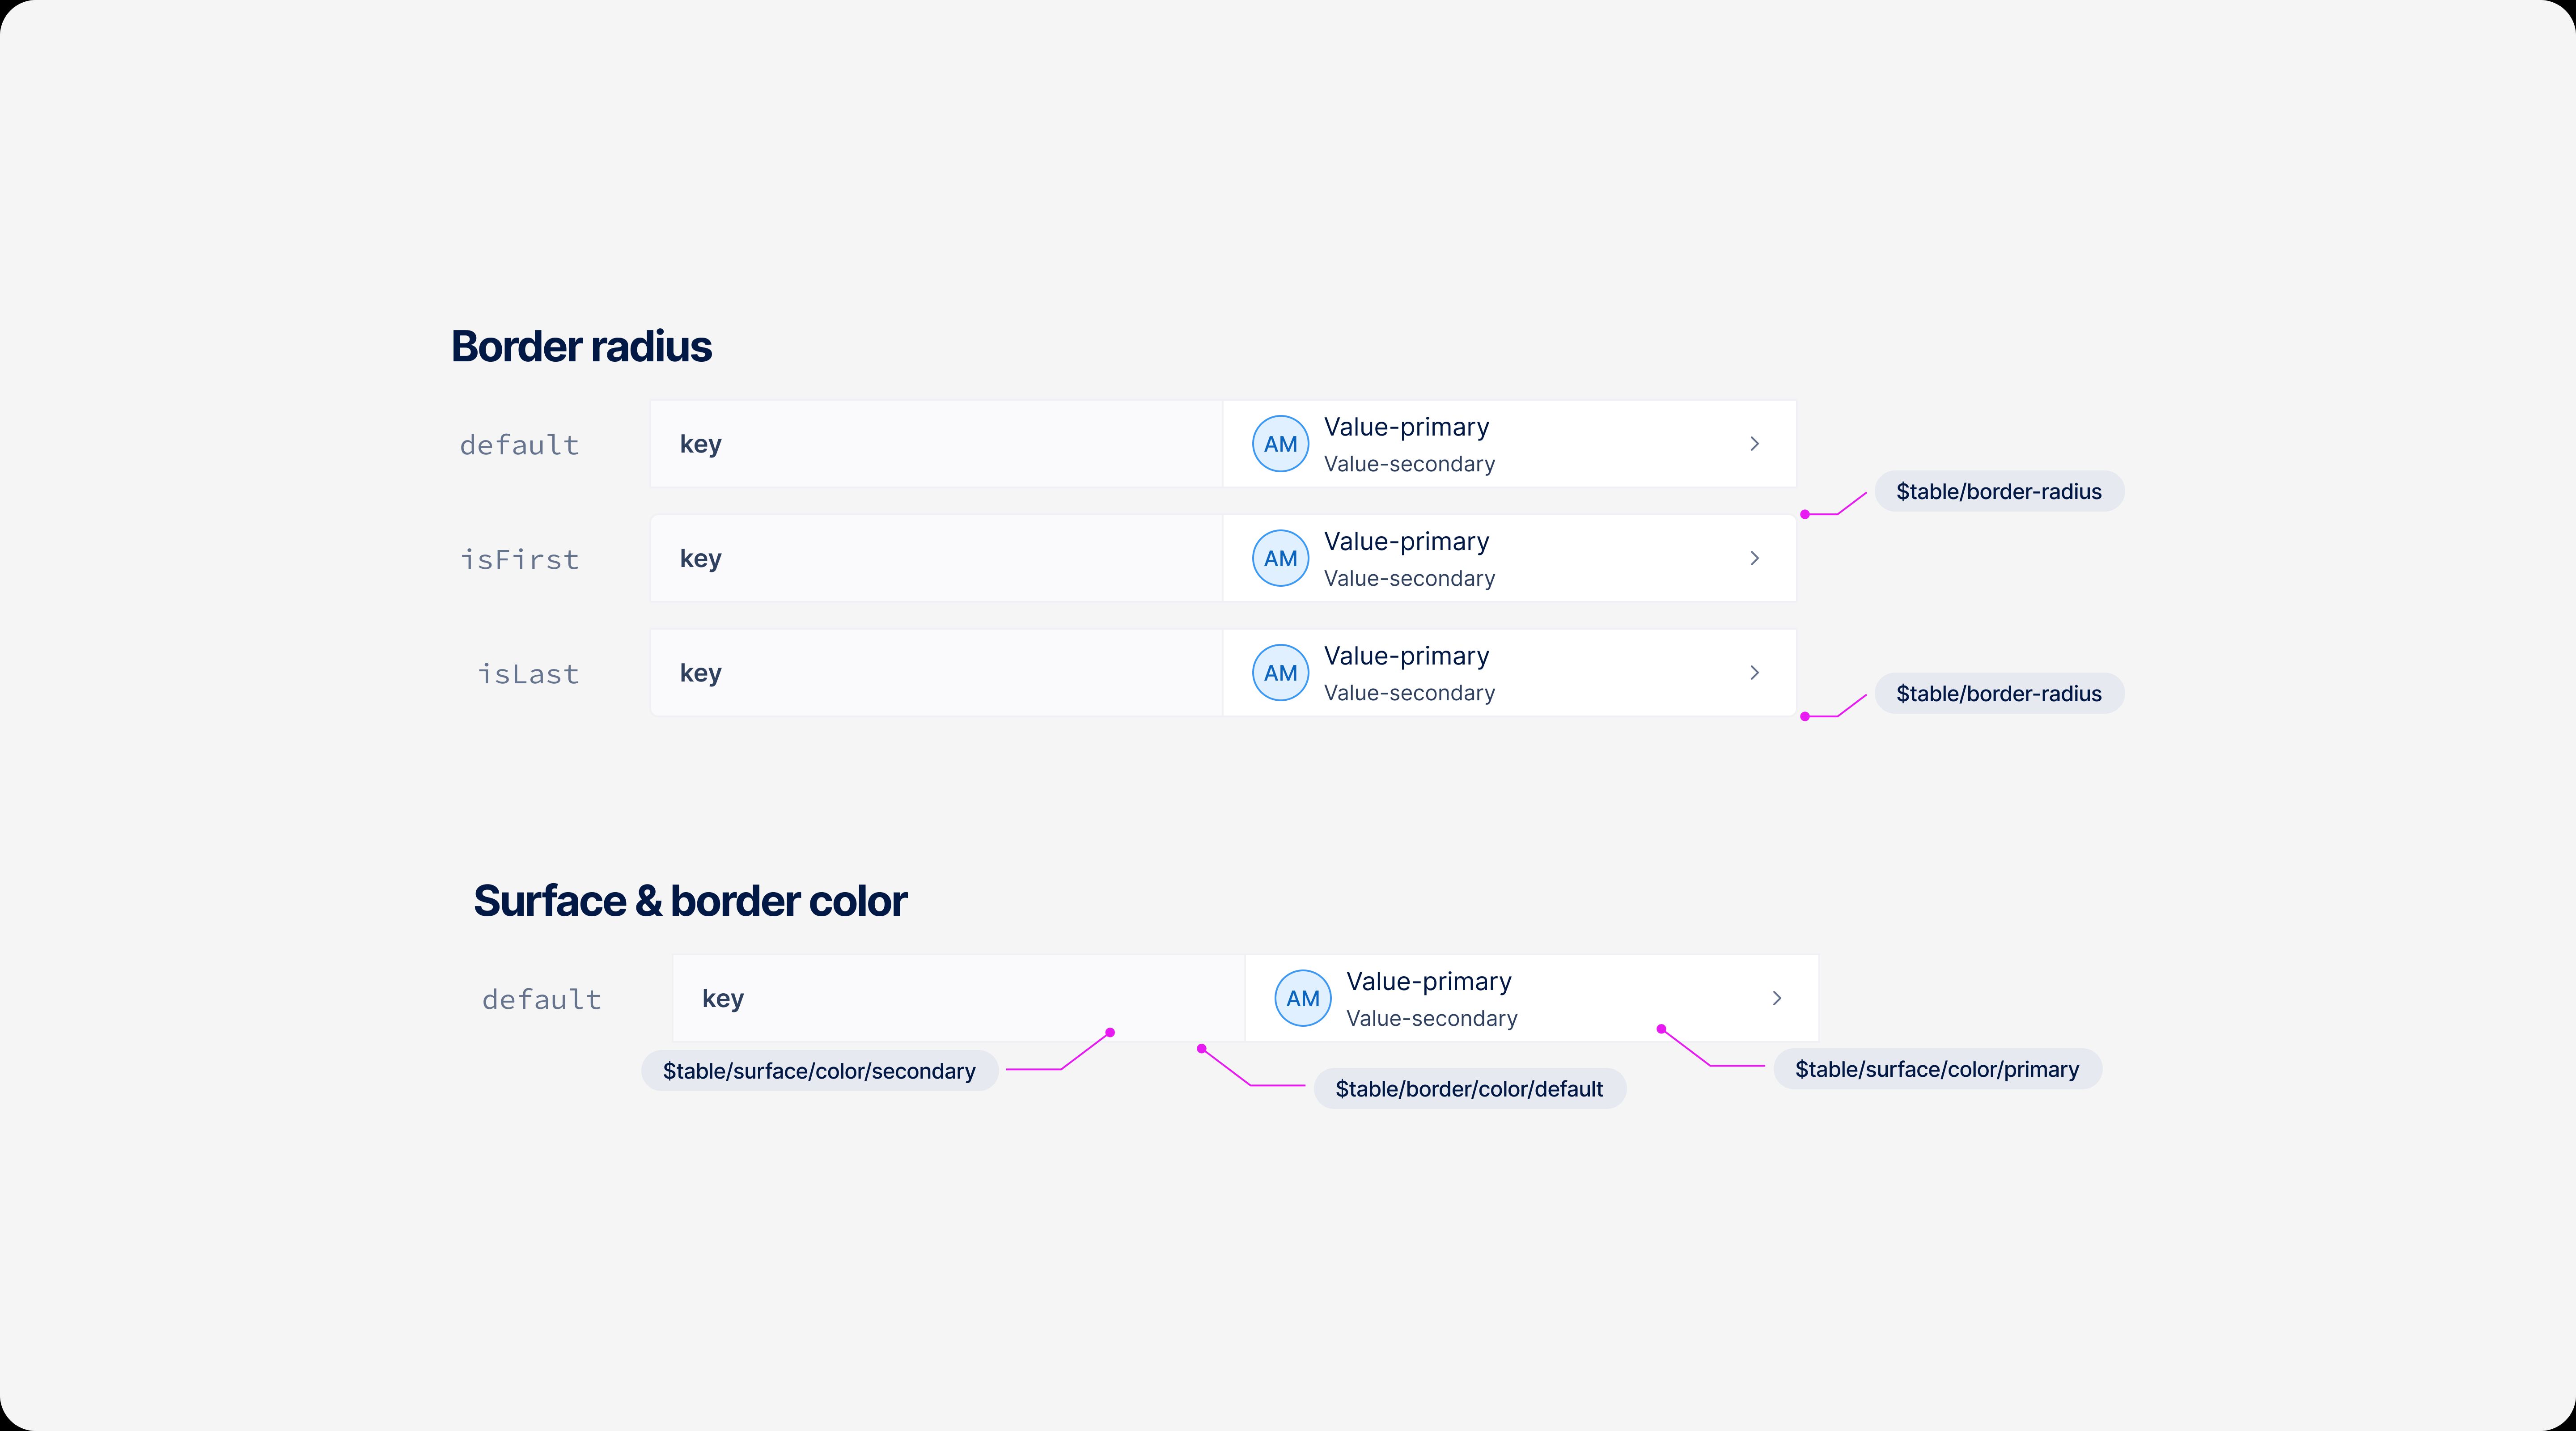Image resolution: width=2576 pixels, height=1431 pixels.
Task: Click the $table/border/color/default token pill
Action: [1469, 1089]
